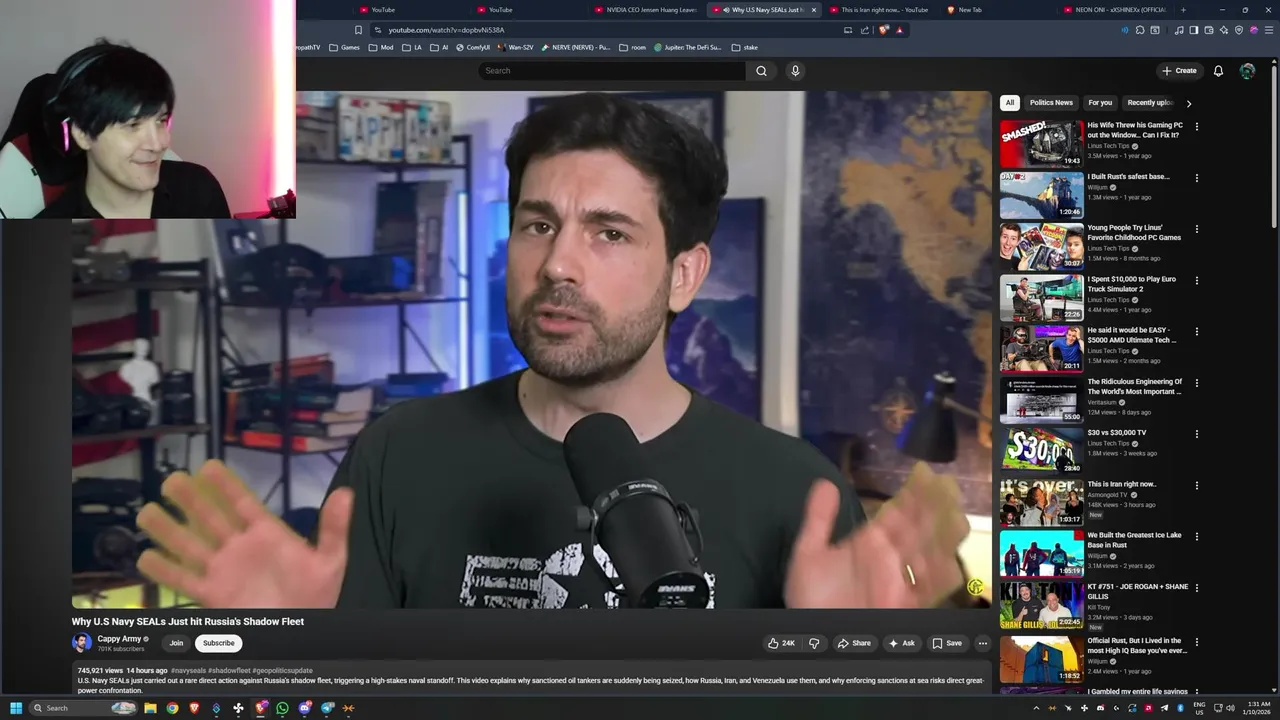Open the Games bookmark folder
The height and width of the screenshot is (720, 1280).
[x=344, y=47]
